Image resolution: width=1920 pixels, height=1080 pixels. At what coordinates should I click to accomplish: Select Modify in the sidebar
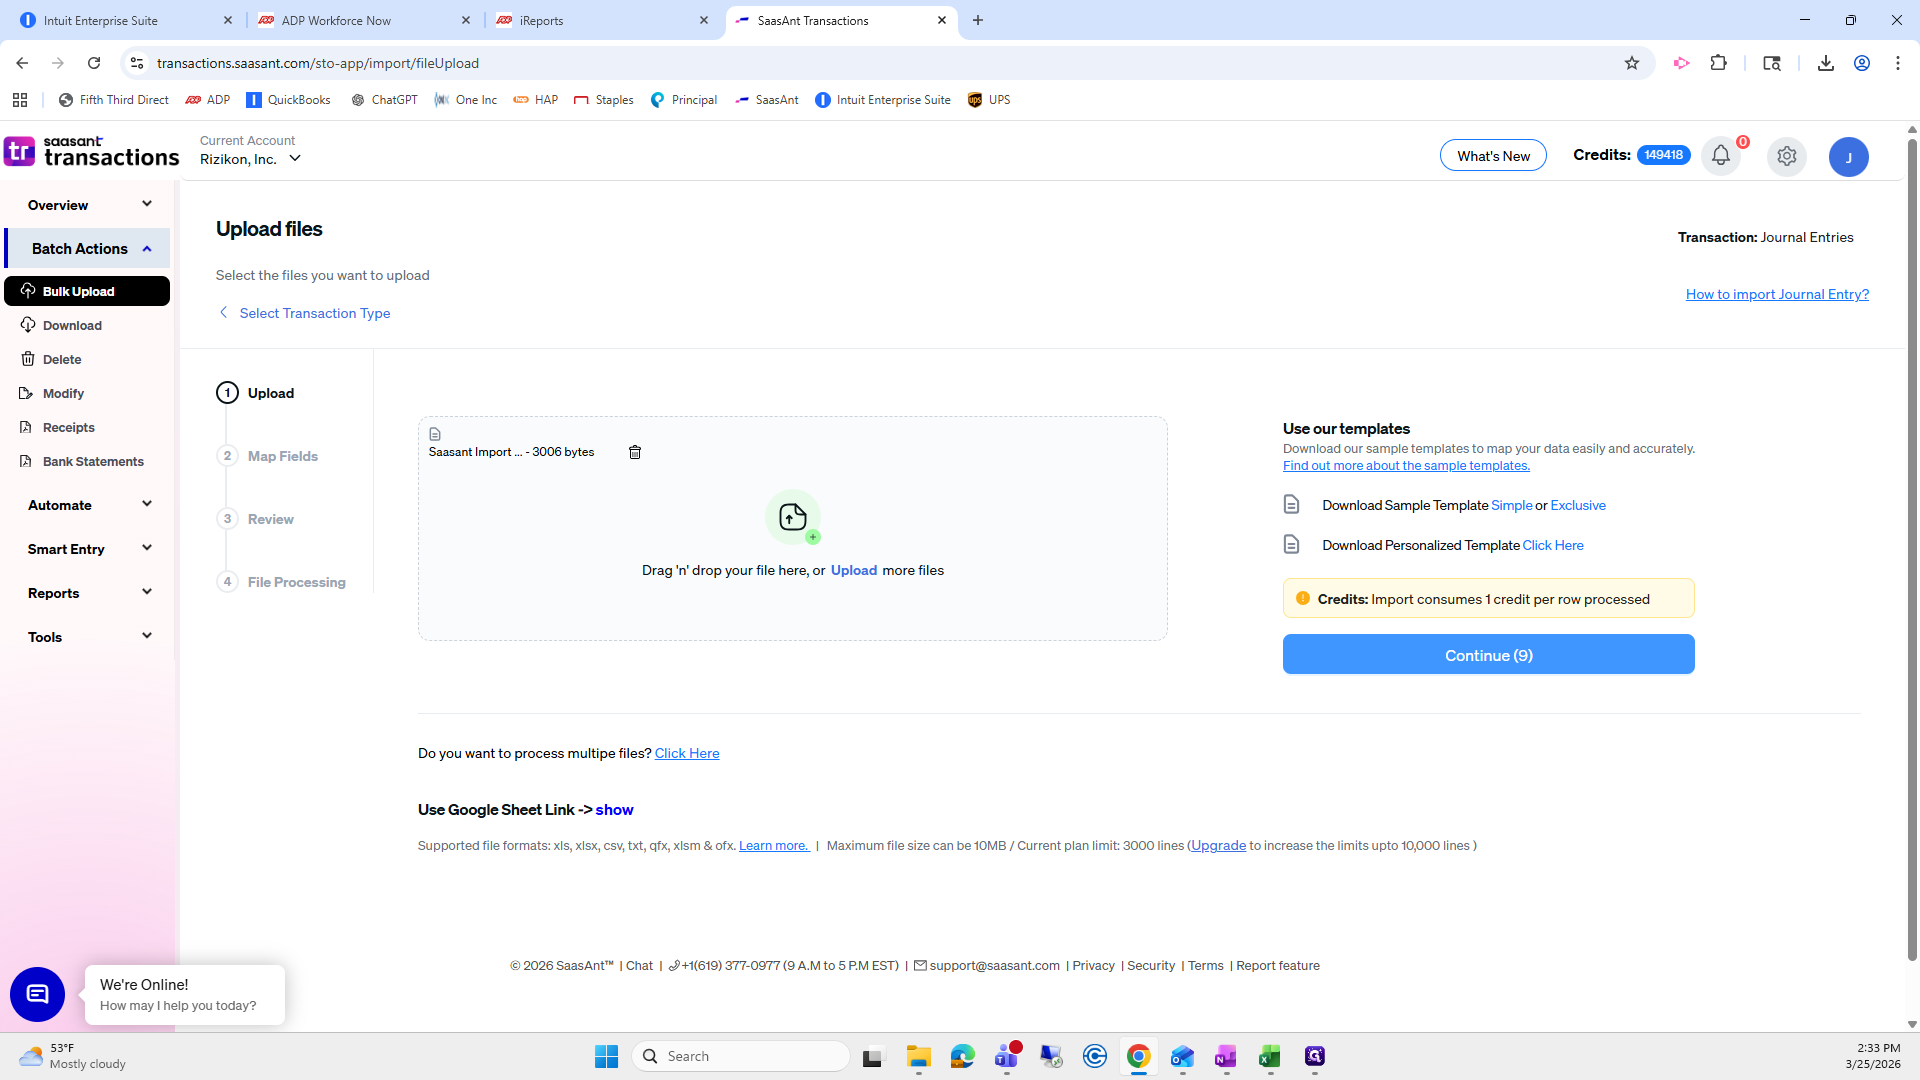63,393
